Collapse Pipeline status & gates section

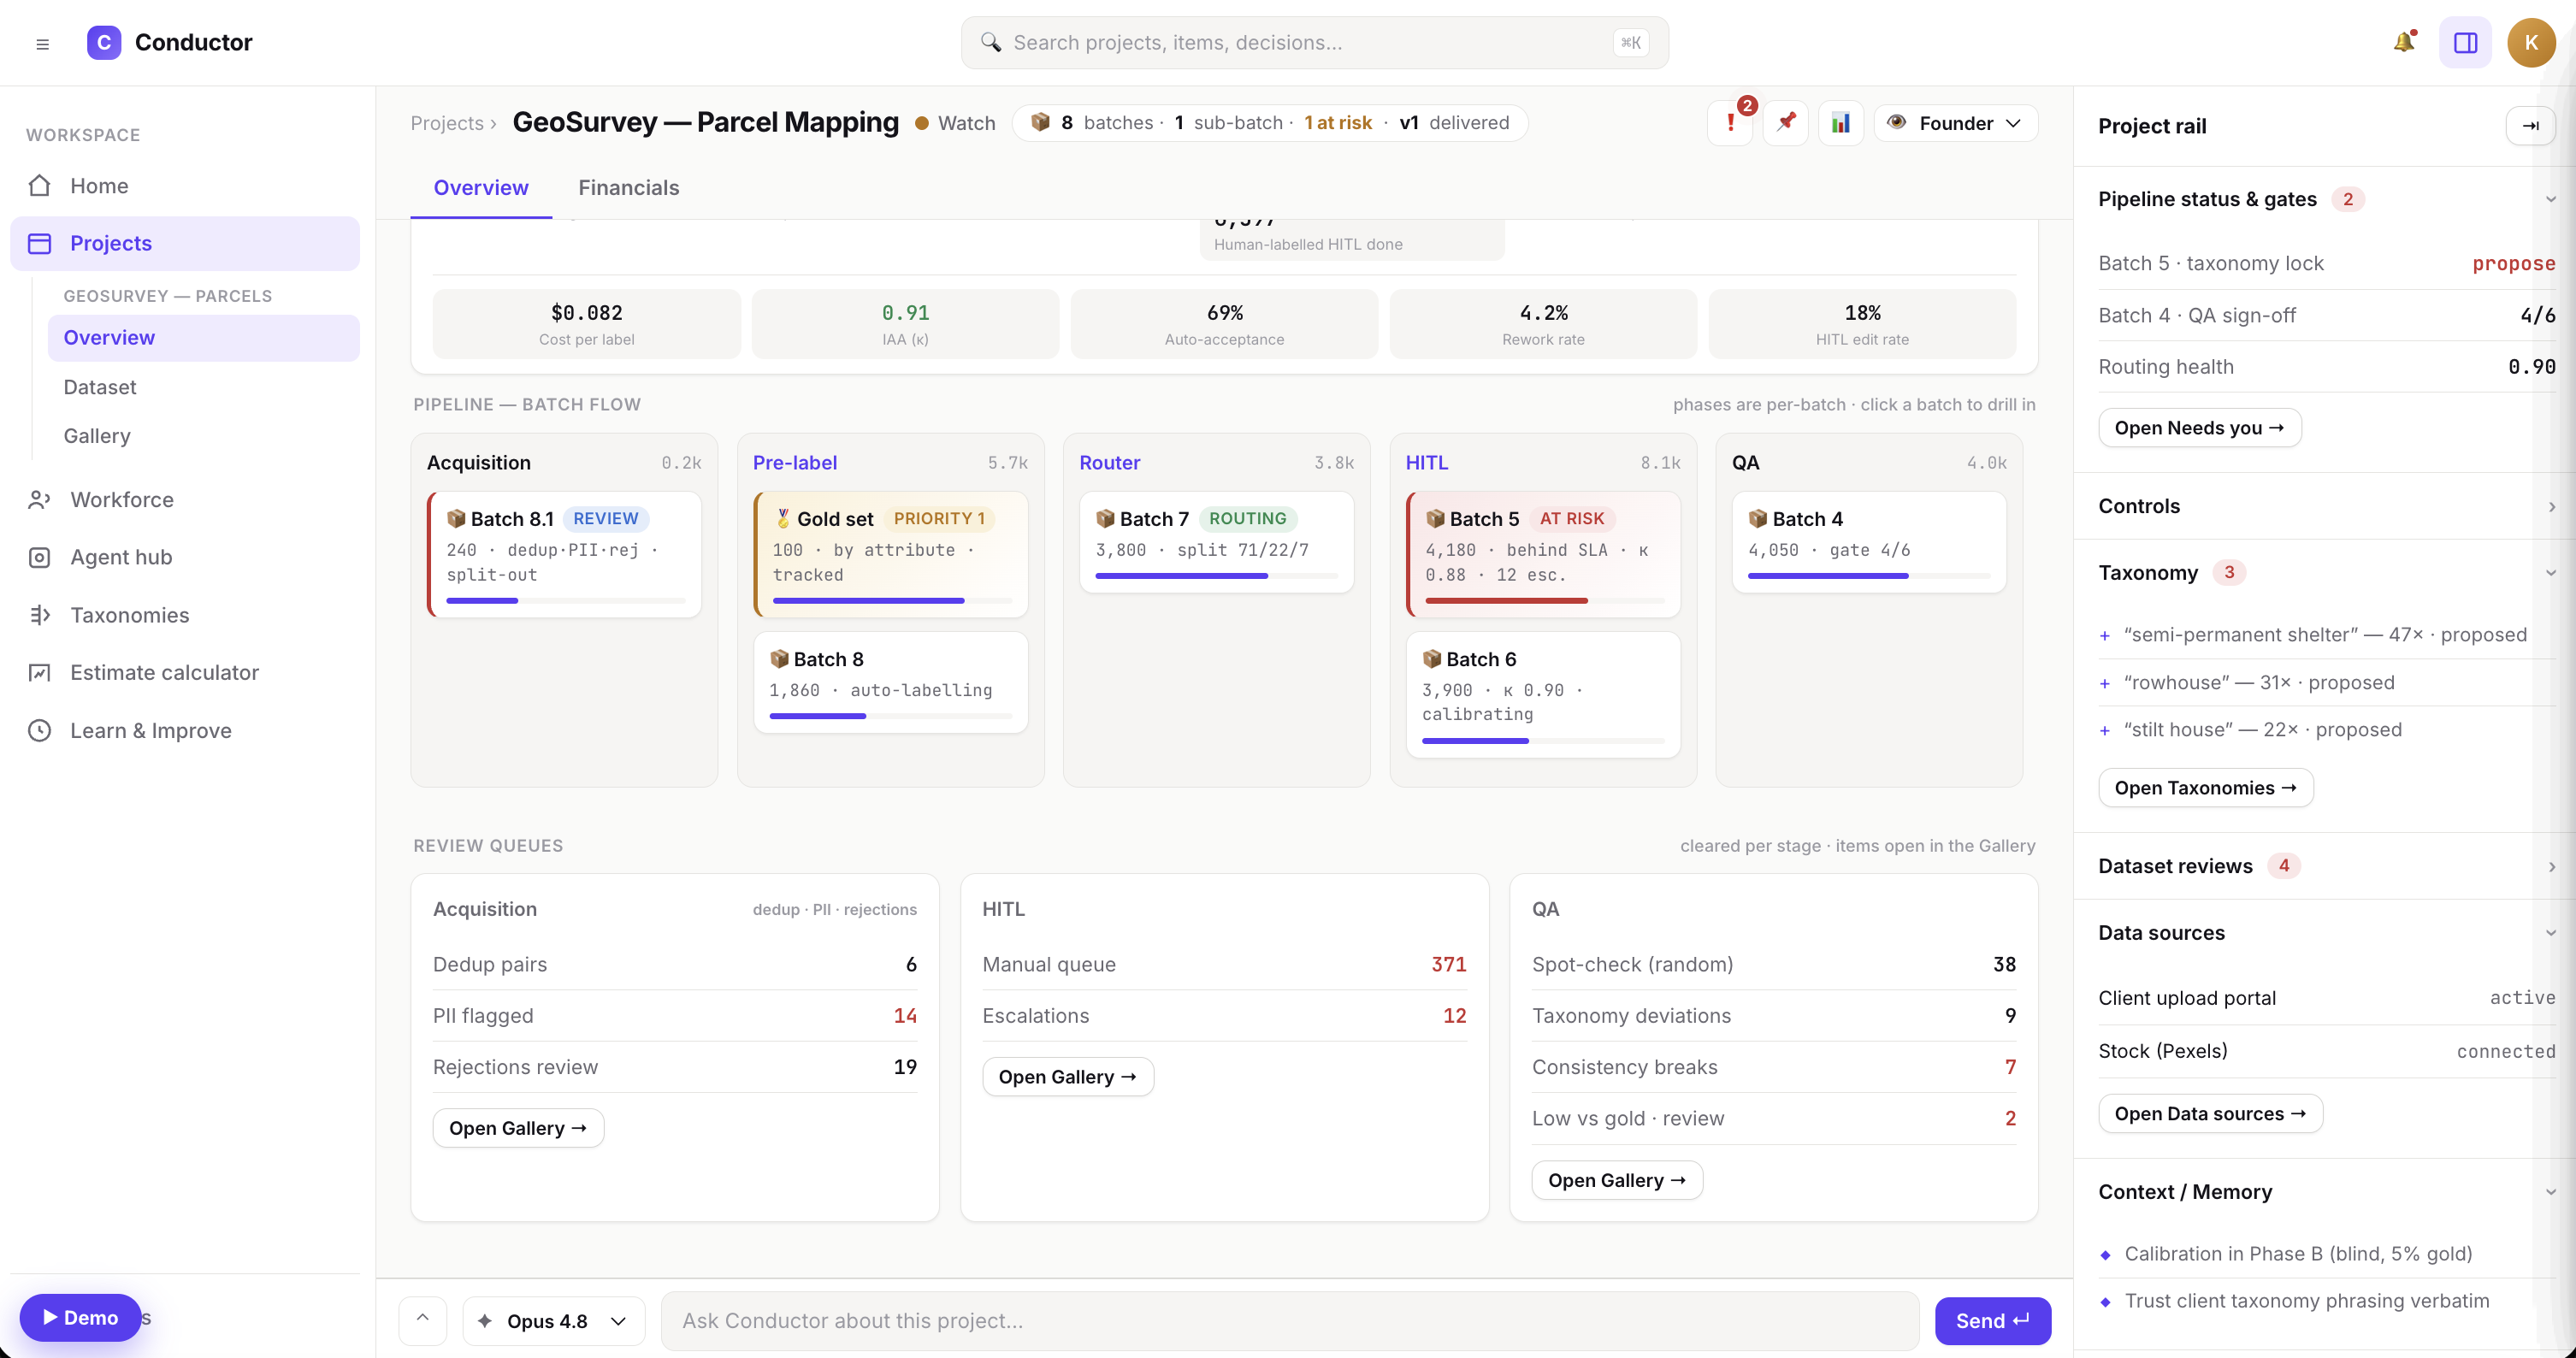(x=2551, y=199)
